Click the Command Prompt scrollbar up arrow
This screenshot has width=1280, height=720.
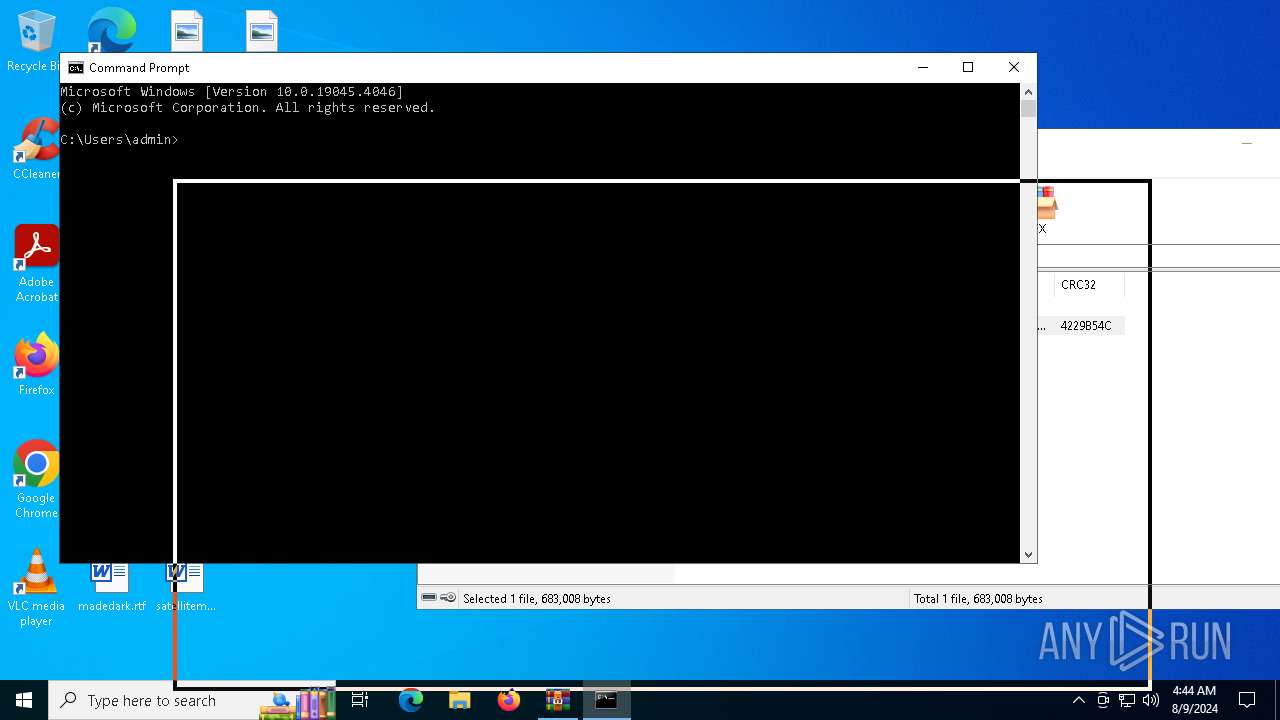(1028, 92)
